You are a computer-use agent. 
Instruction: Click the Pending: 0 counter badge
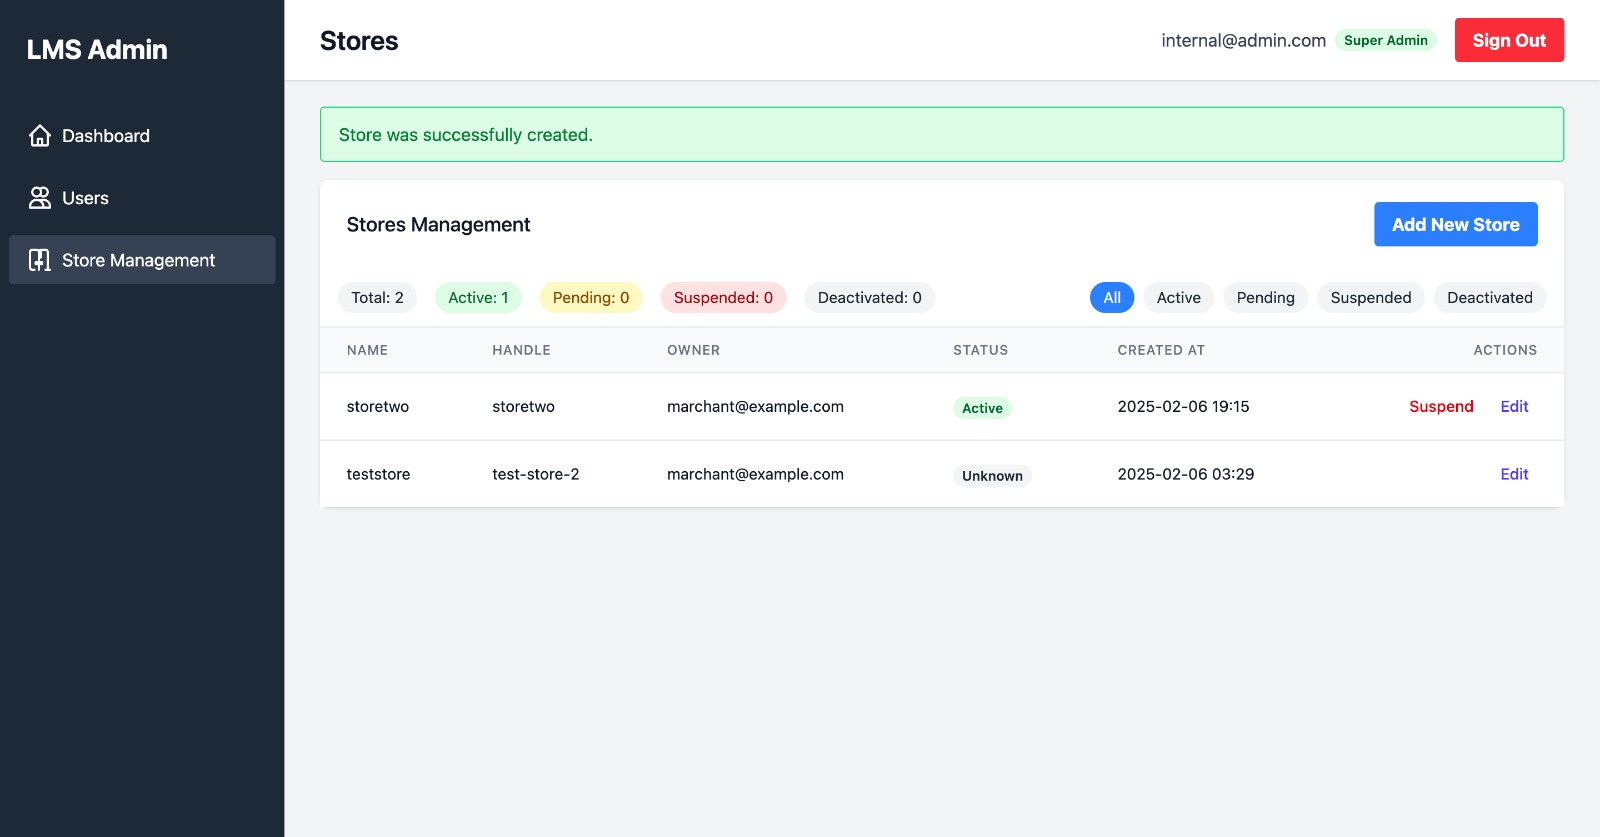click(591, 297)
